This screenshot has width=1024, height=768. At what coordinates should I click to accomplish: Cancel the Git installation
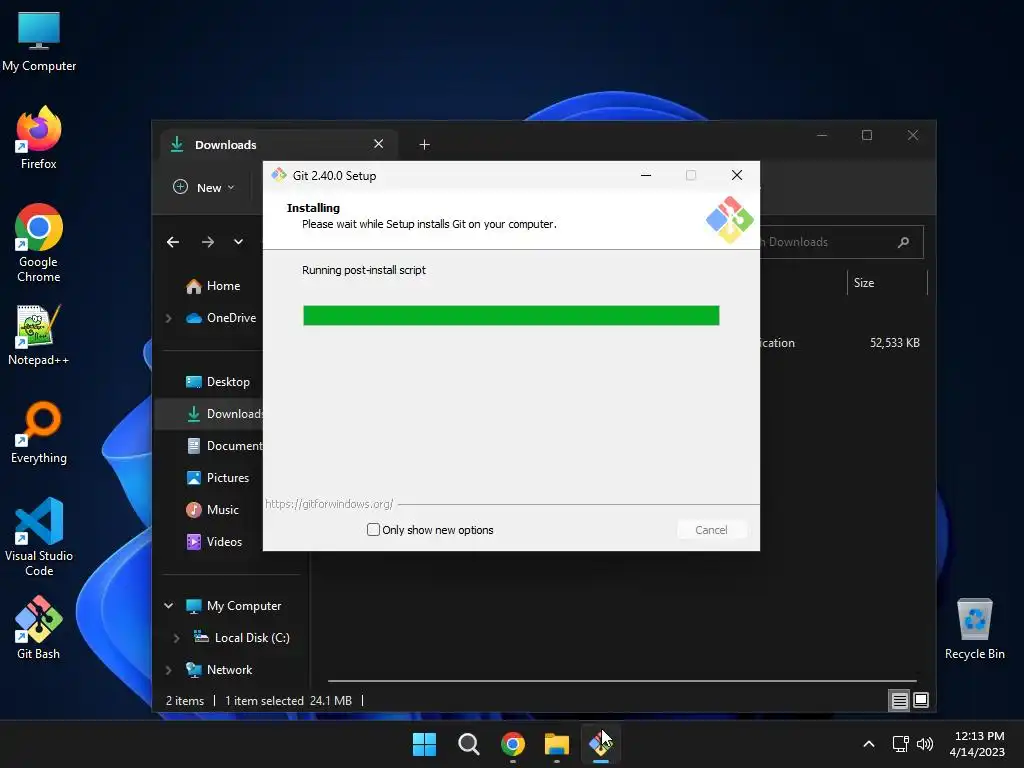click(x=711, y=530)
